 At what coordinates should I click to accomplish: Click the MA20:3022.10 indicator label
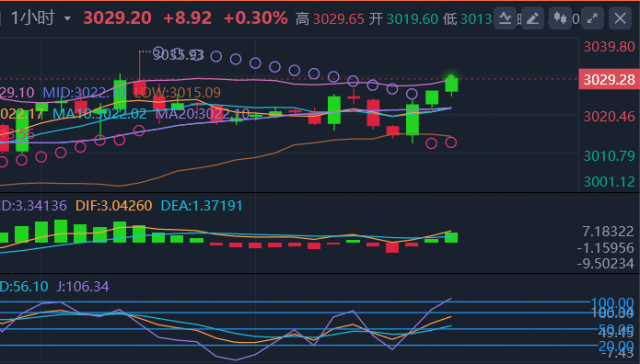click(x=202, y=113)
